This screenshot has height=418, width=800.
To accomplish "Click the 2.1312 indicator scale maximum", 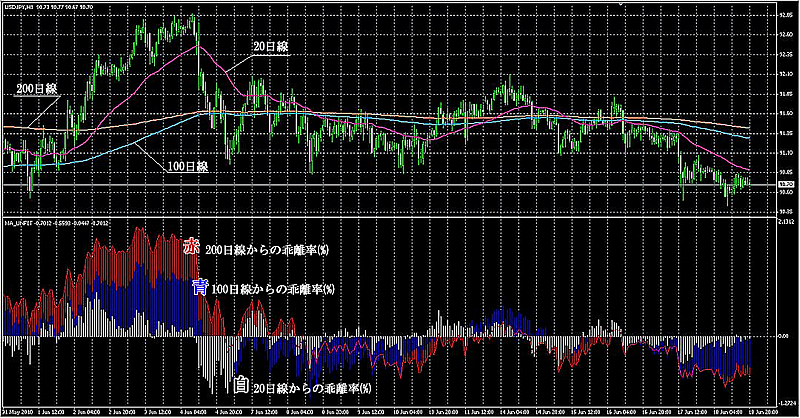I will (787, 222).
